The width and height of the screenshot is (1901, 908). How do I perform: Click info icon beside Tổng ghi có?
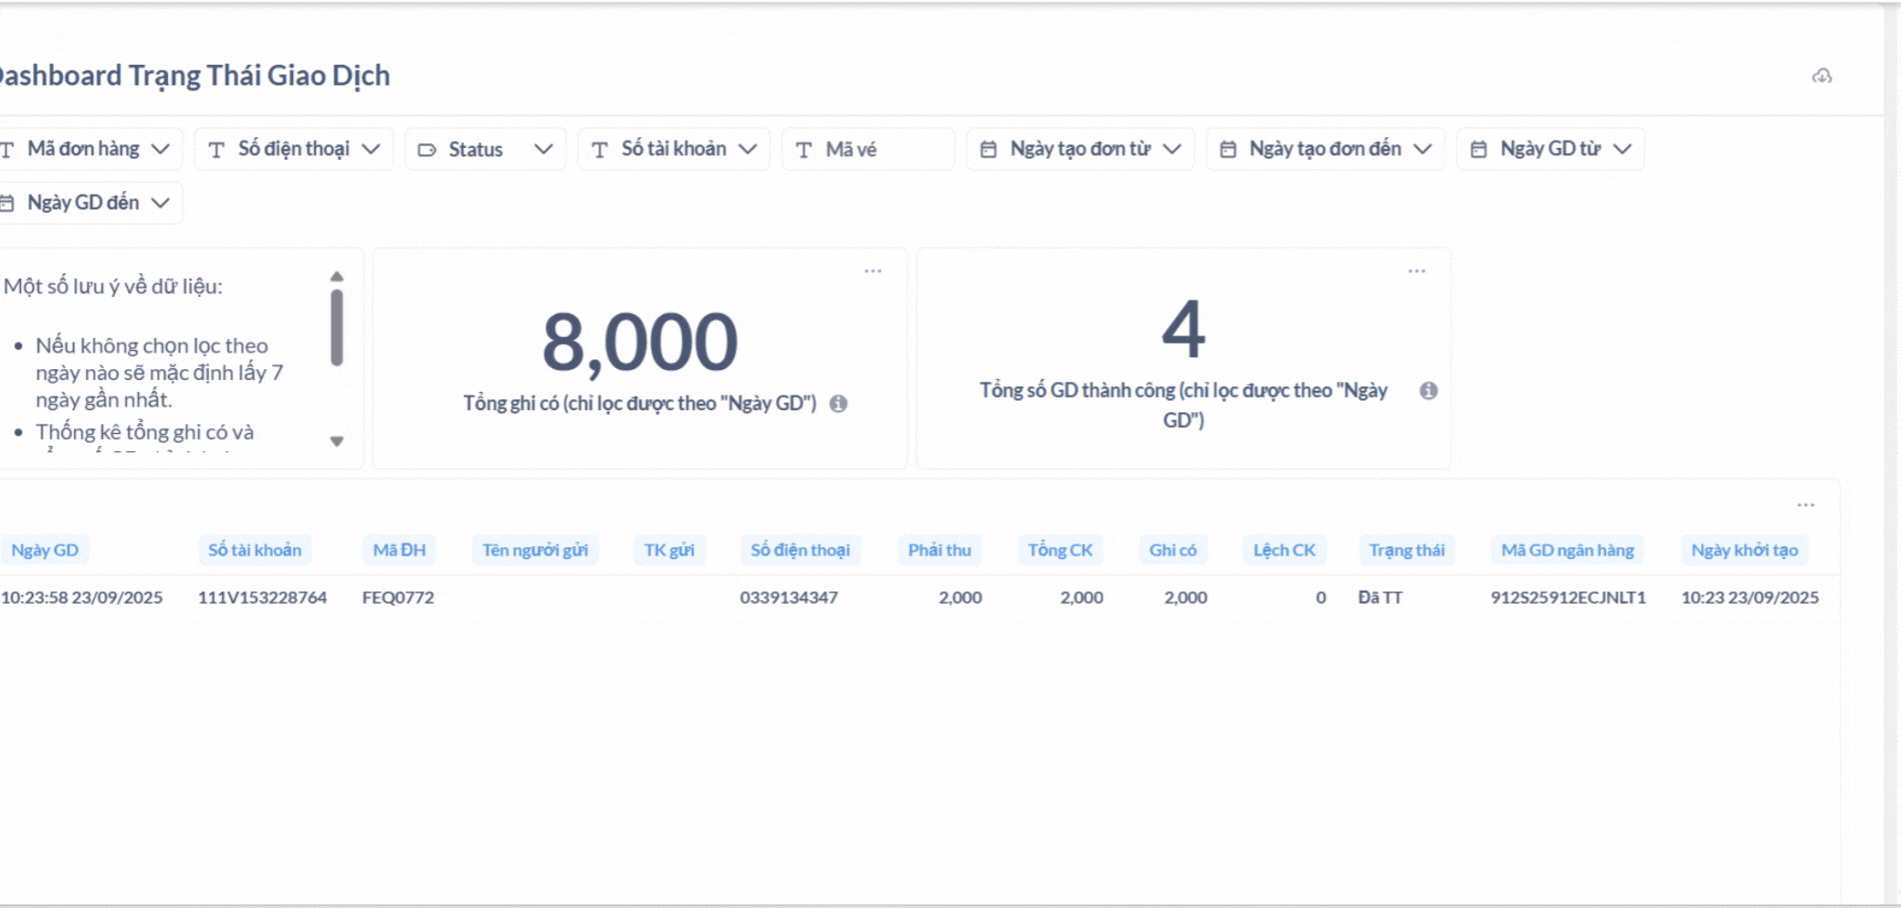tap(838, 403)
